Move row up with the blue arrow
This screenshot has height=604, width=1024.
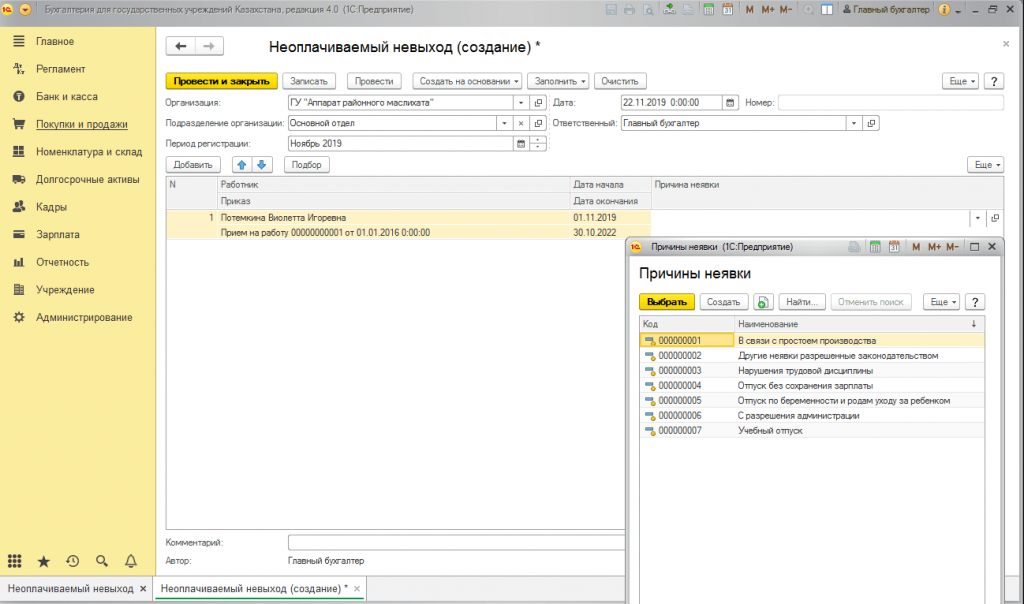coord(241,164)
